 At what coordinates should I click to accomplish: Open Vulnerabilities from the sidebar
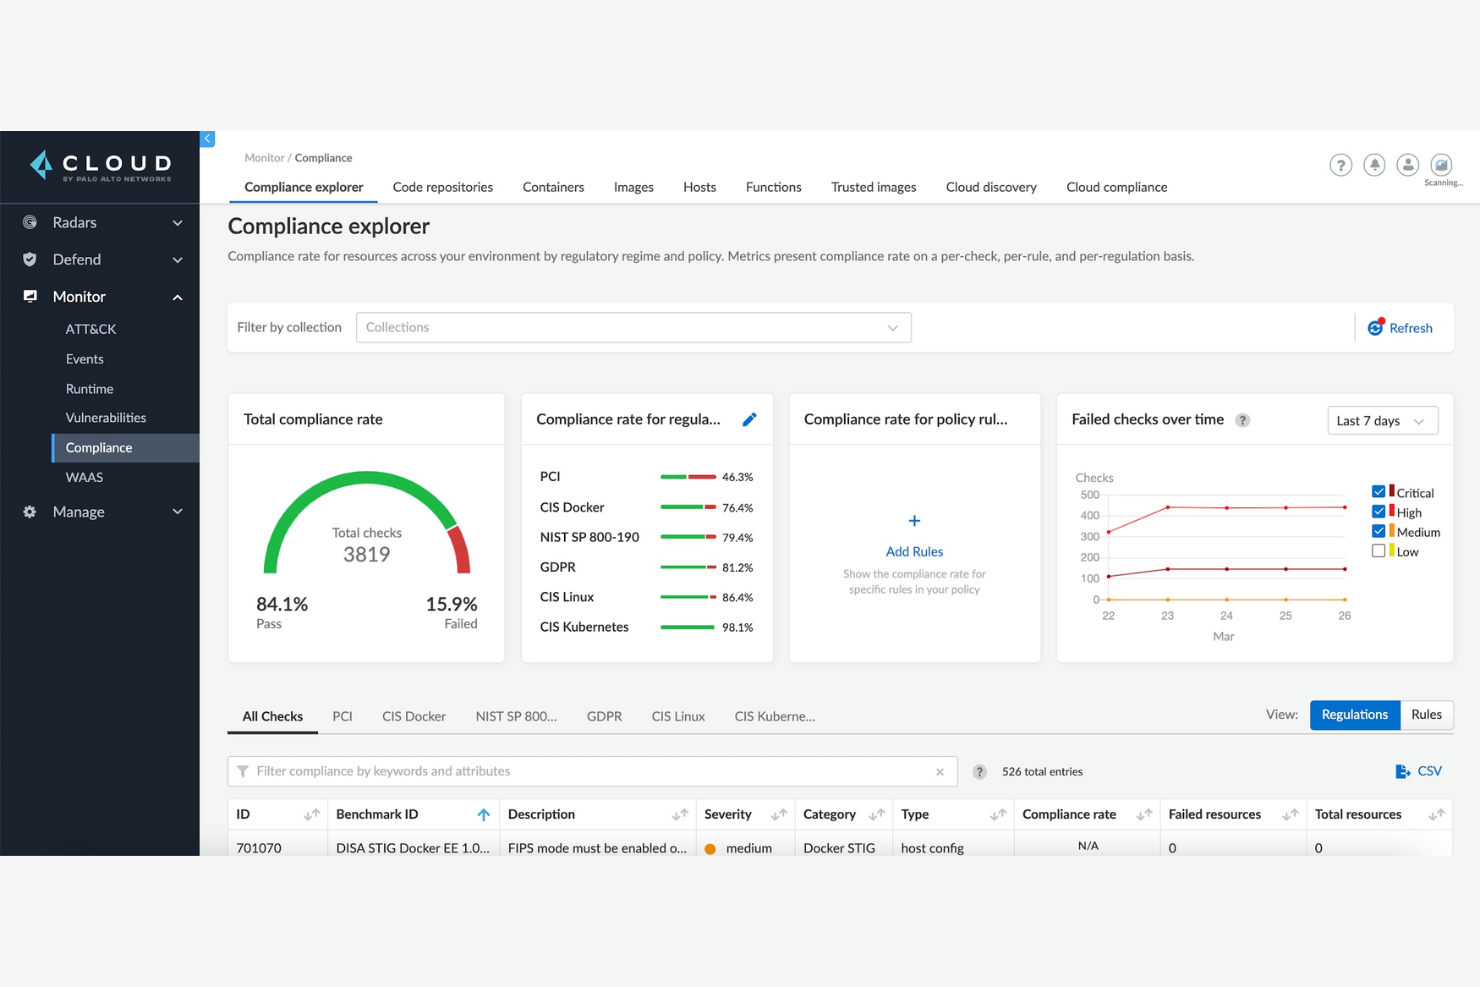click(x=105, y=417)
